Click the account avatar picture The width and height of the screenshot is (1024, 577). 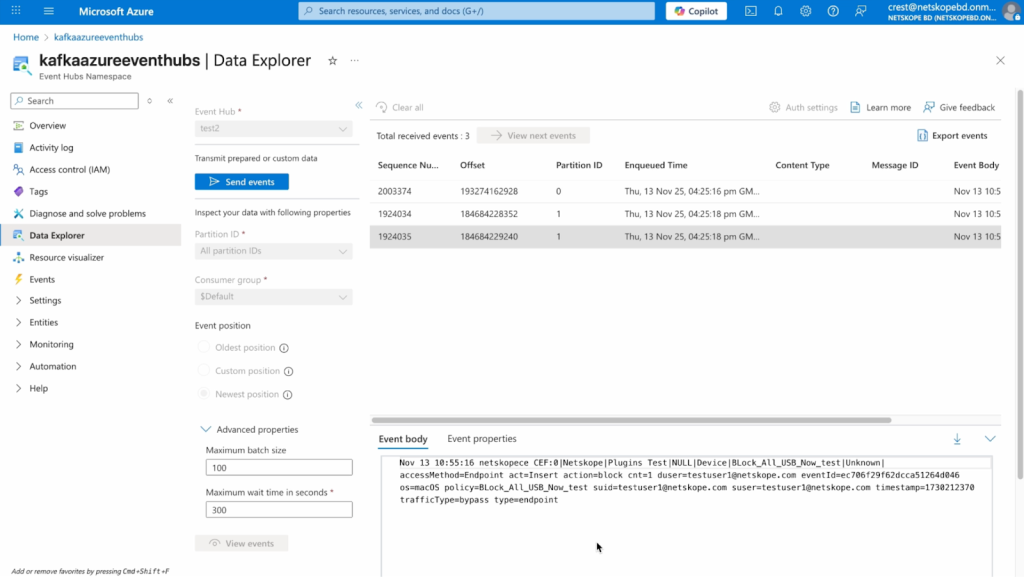click(x=1011, y=11)
